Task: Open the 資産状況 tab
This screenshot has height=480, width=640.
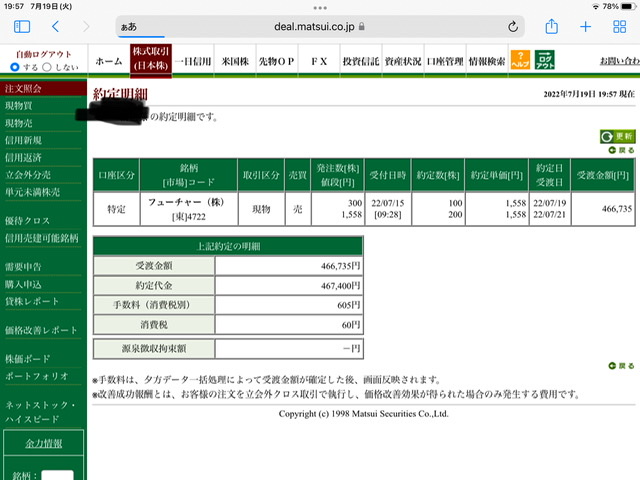Action: [x=403, y=61]
